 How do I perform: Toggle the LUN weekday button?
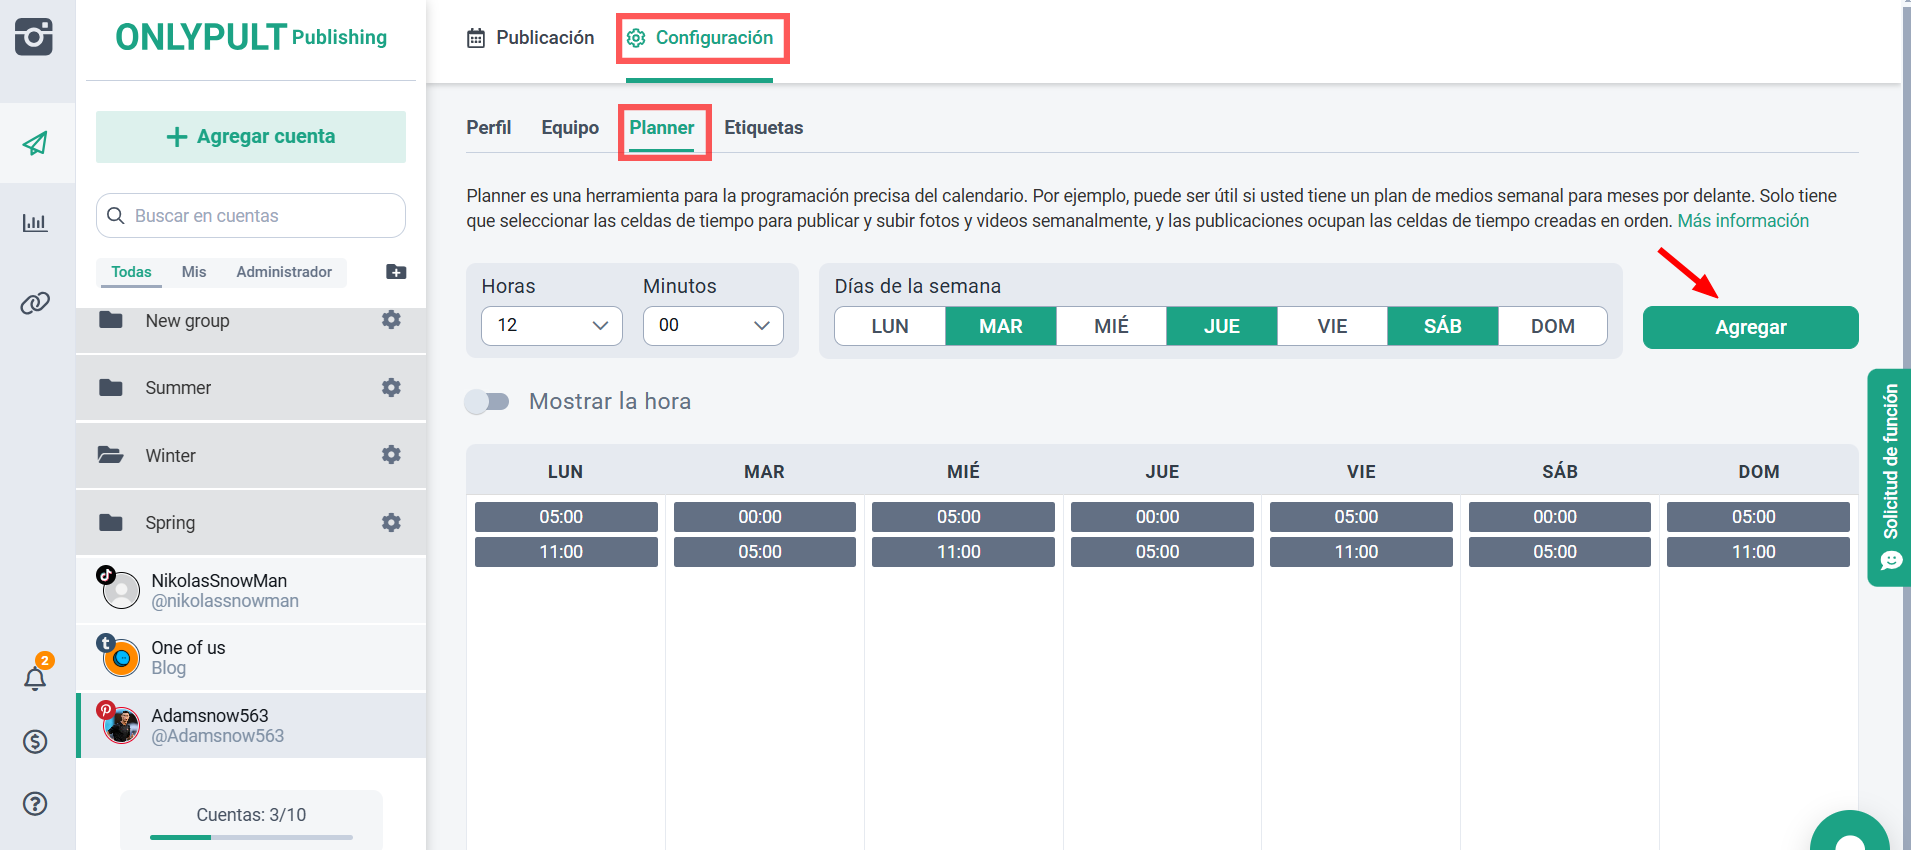[889, 326]
